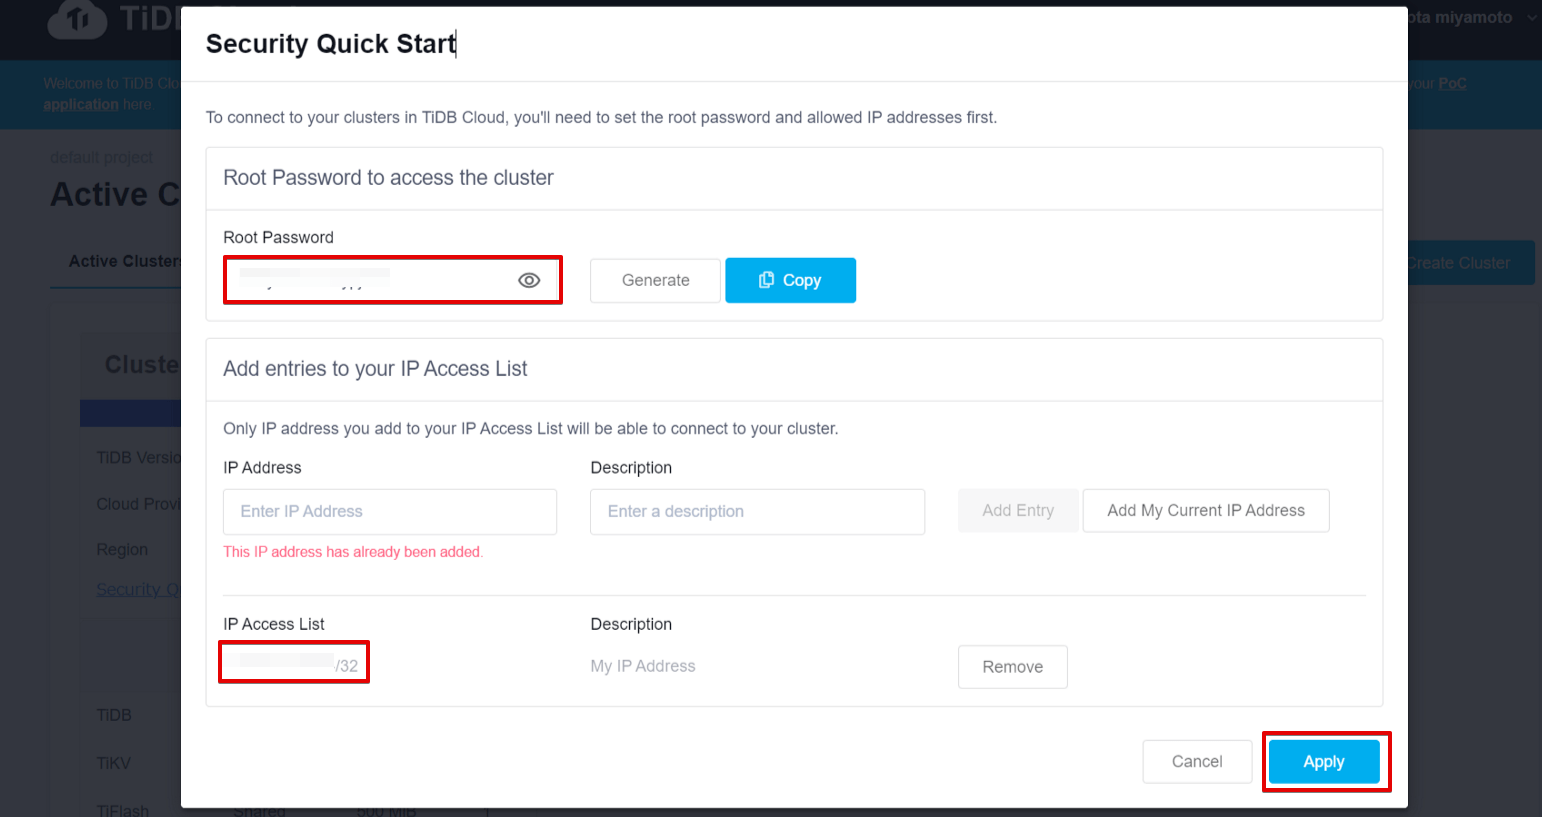The image size is (1542, 817).
Task: Expand the user account menu chevron
Action: [1532, 18]
